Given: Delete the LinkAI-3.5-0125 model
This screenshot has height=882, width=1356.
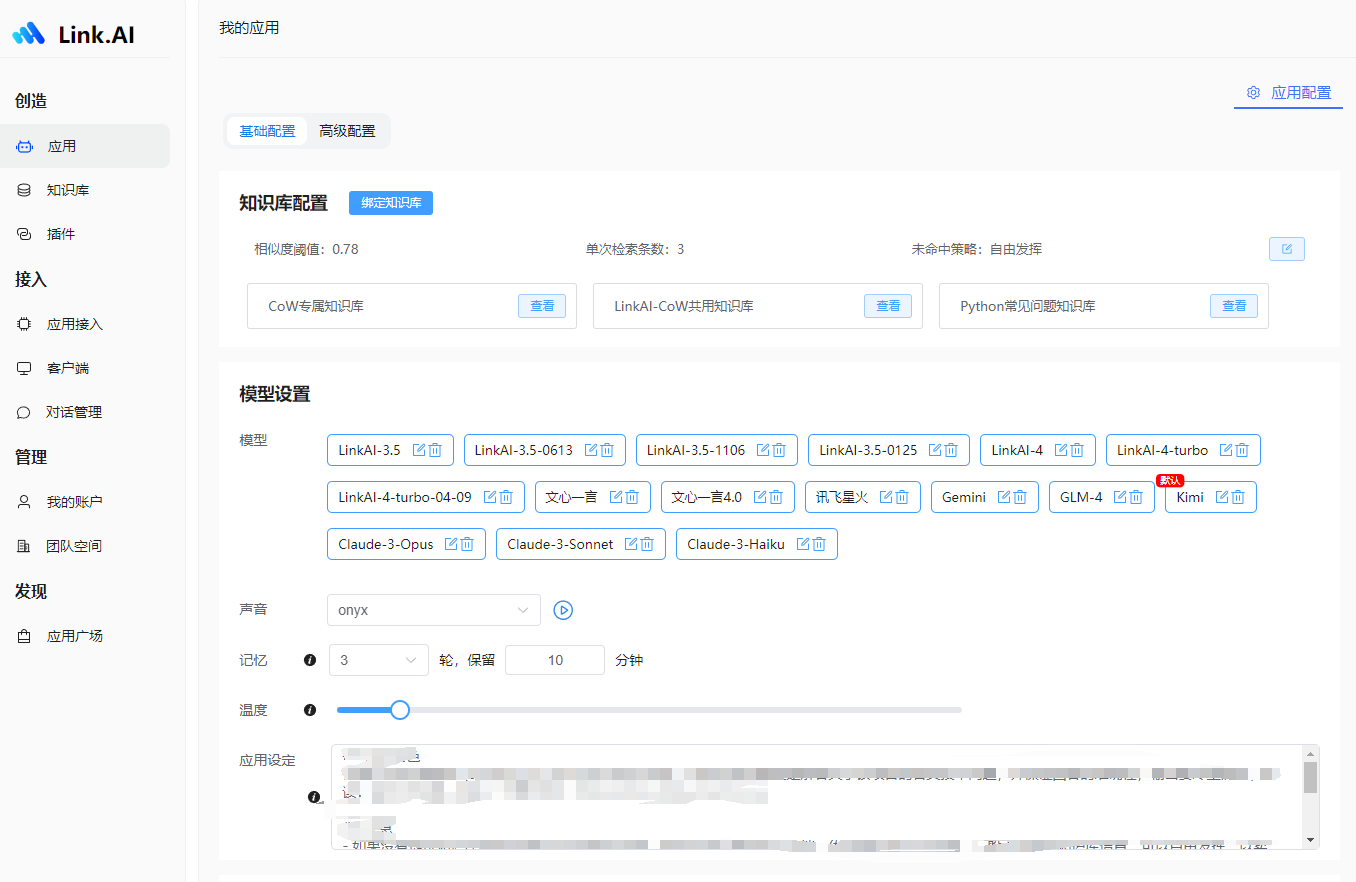Looking at the screenshot, I should pos(952,450).
